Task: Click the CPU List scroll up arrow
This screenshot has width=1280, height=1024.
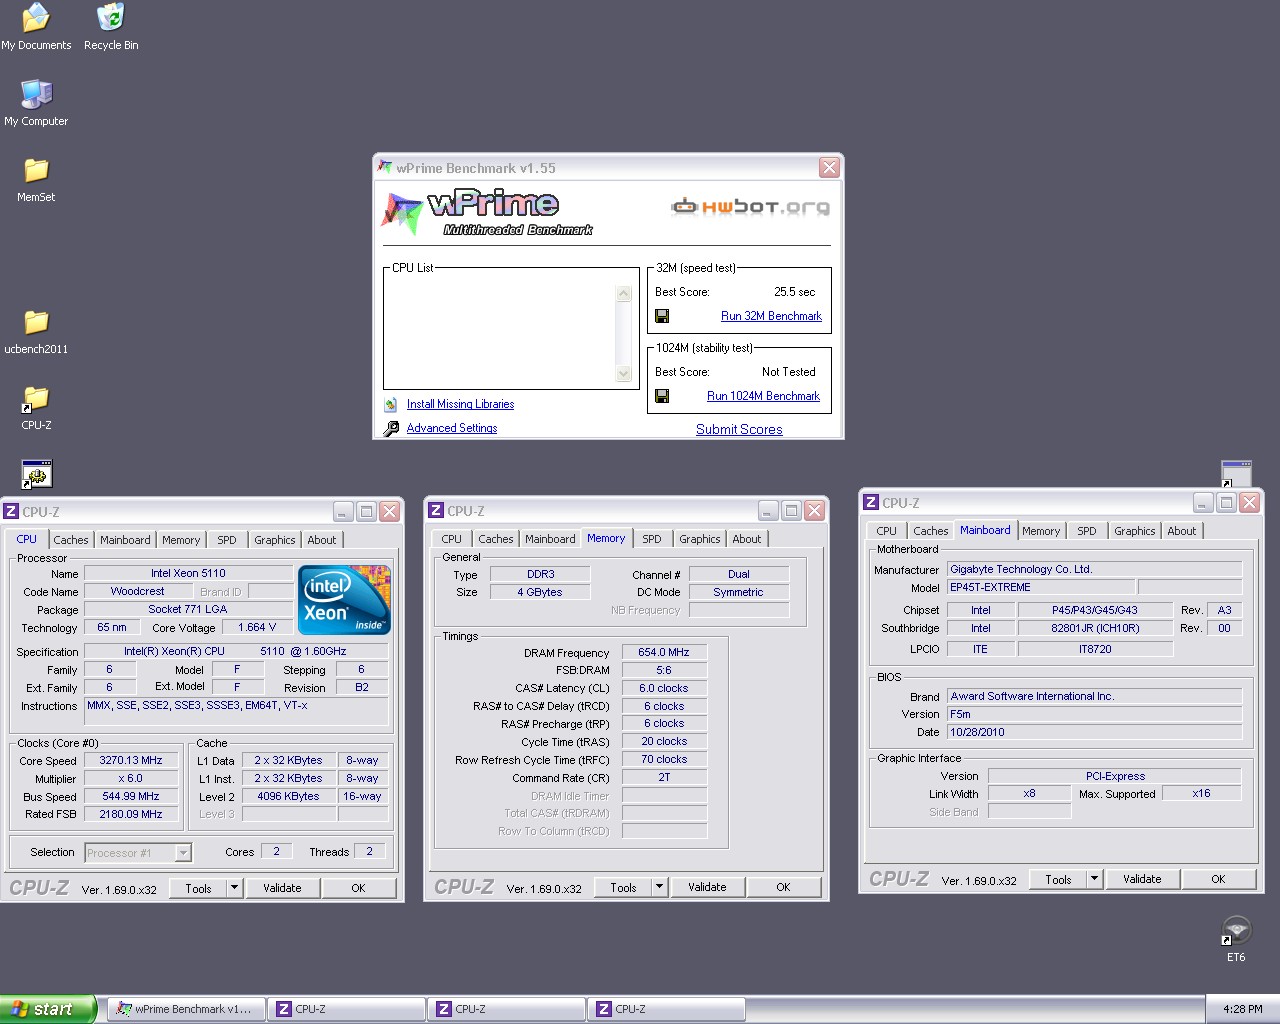Action: click(624, 294)
